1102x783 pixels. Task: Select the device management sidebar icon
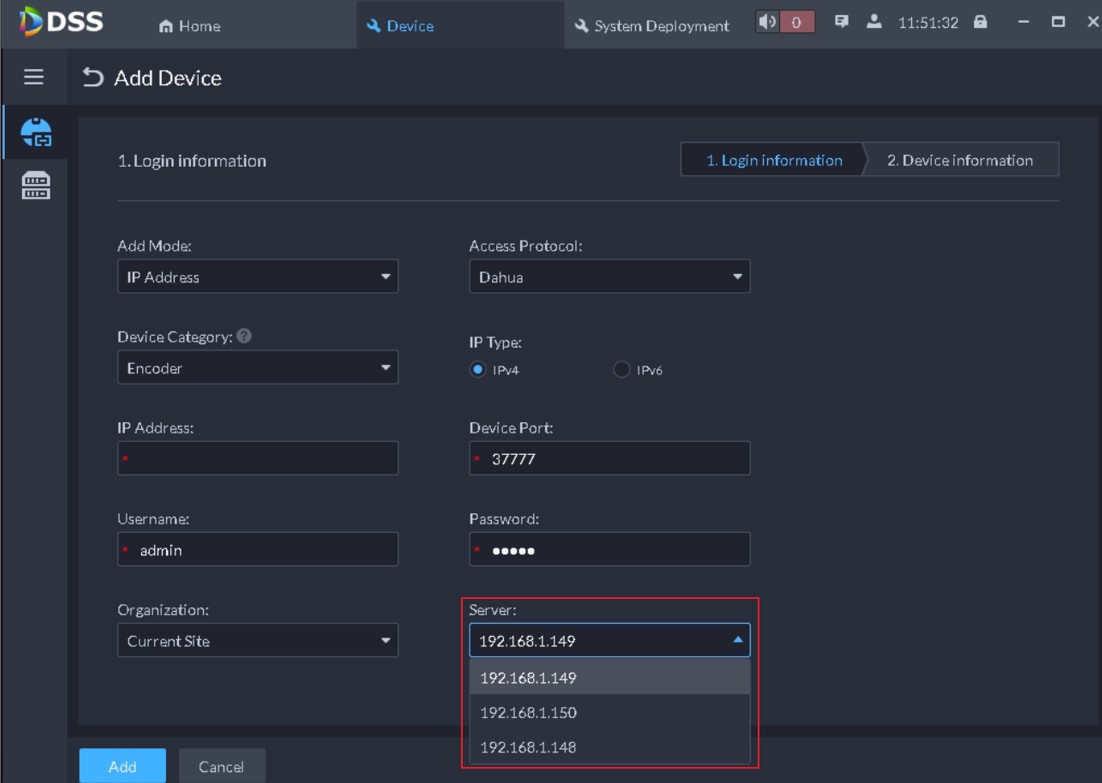click(x=36, y=132)
